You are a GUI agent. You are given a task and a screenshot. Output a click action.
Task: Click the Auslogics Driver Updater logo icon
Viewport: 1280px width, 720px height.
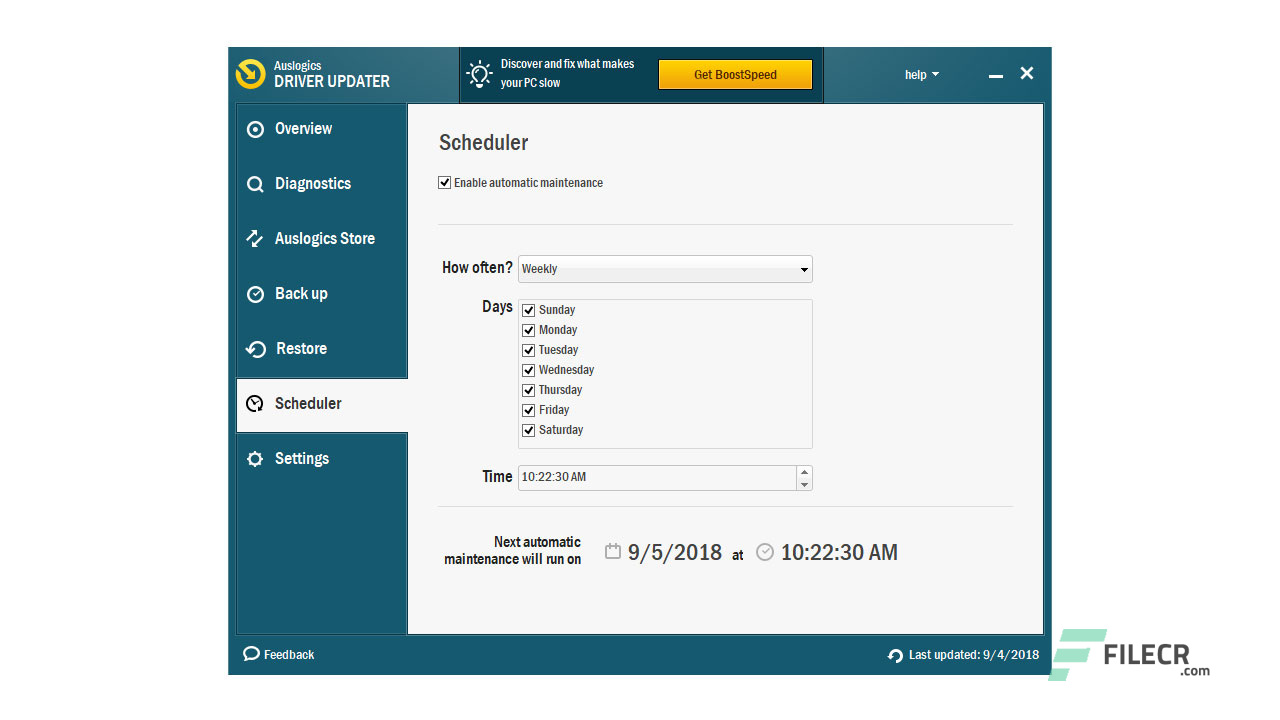coord(250,74)
